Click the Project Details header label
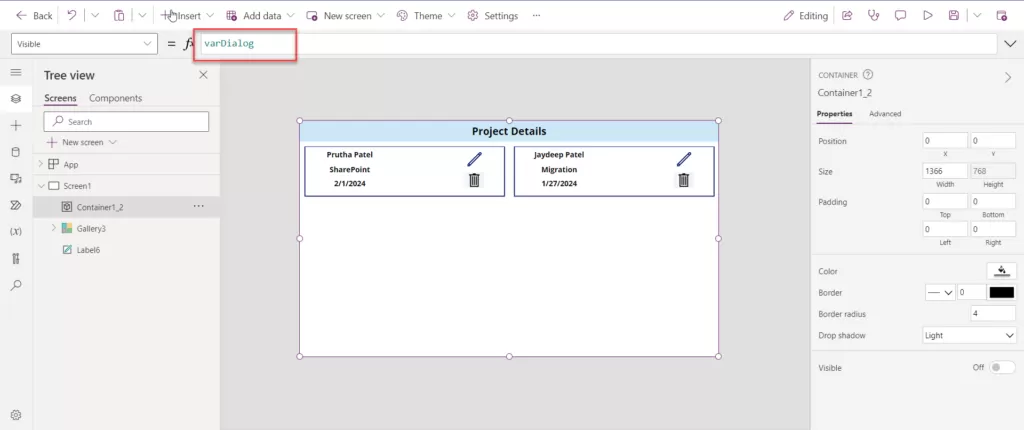This screenshot has height=430, width=1024. (509, 131)
